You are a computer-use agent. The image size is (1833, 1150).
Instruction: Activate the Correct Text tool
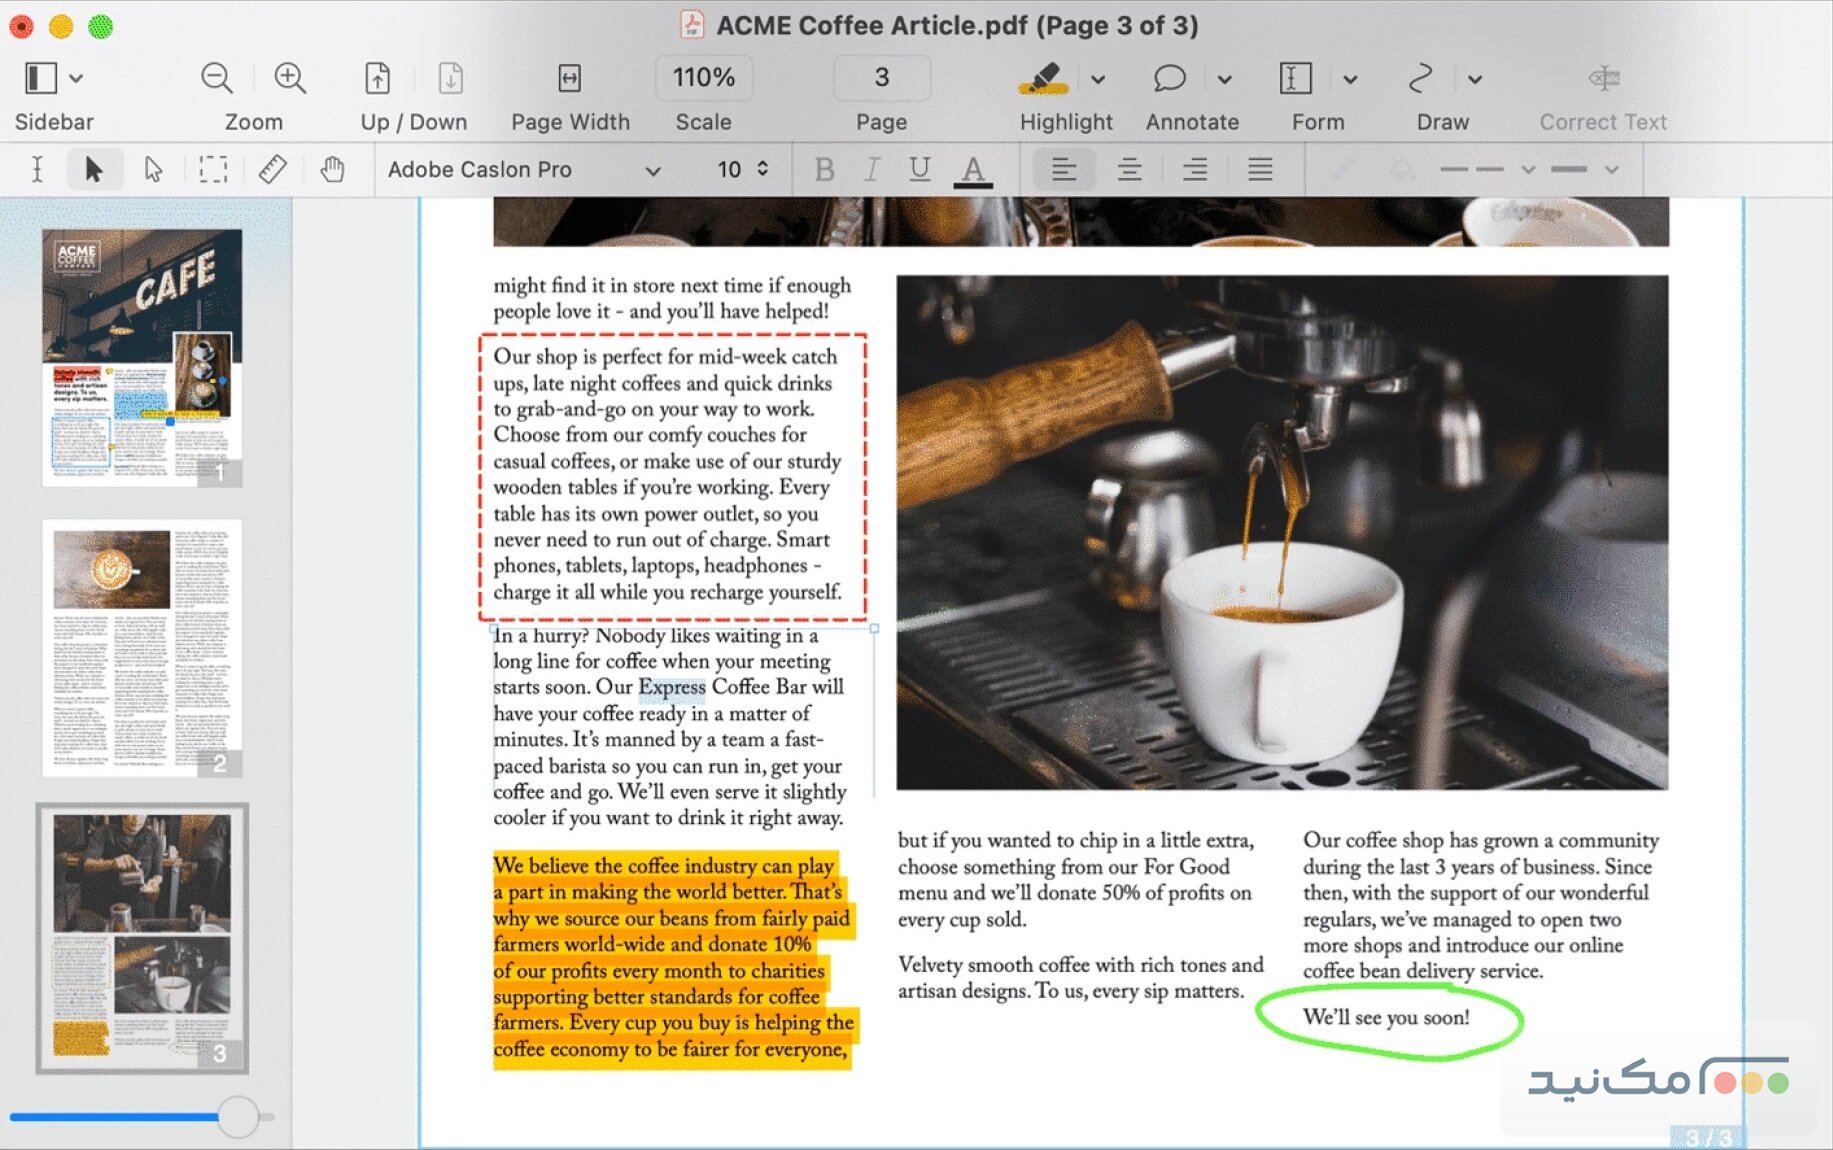click(x=1603, y=80)
